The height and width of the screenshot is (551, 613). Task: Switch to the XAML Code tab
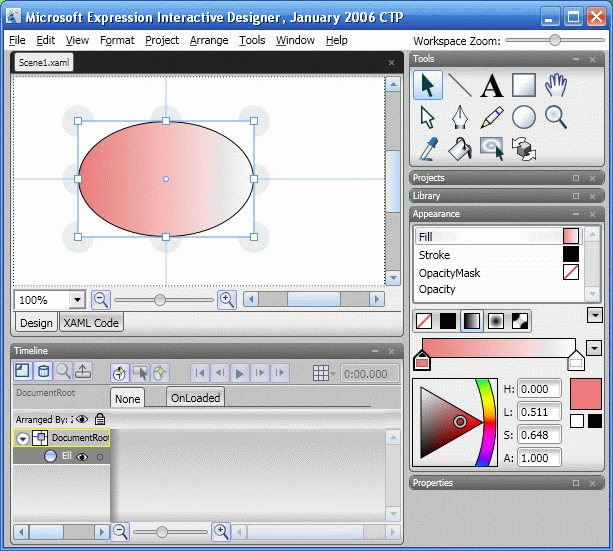click(x=91, y=323)
